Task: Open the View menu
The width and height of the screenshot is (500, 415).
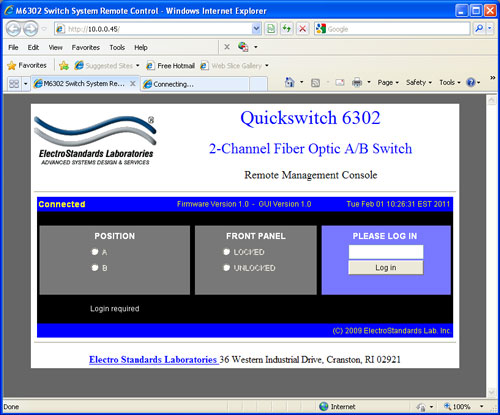Action: [55, 47]
